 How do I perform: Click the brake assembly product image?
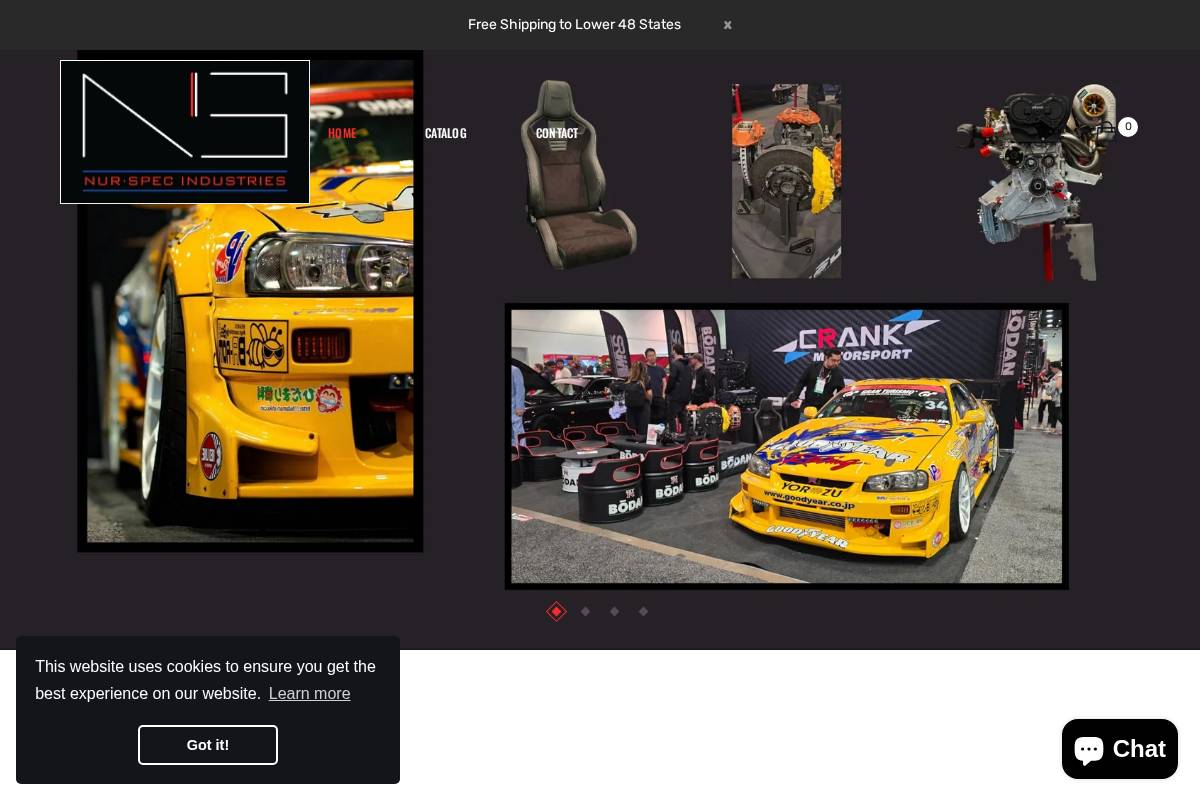pyautogui.click(x=786, y=180)
